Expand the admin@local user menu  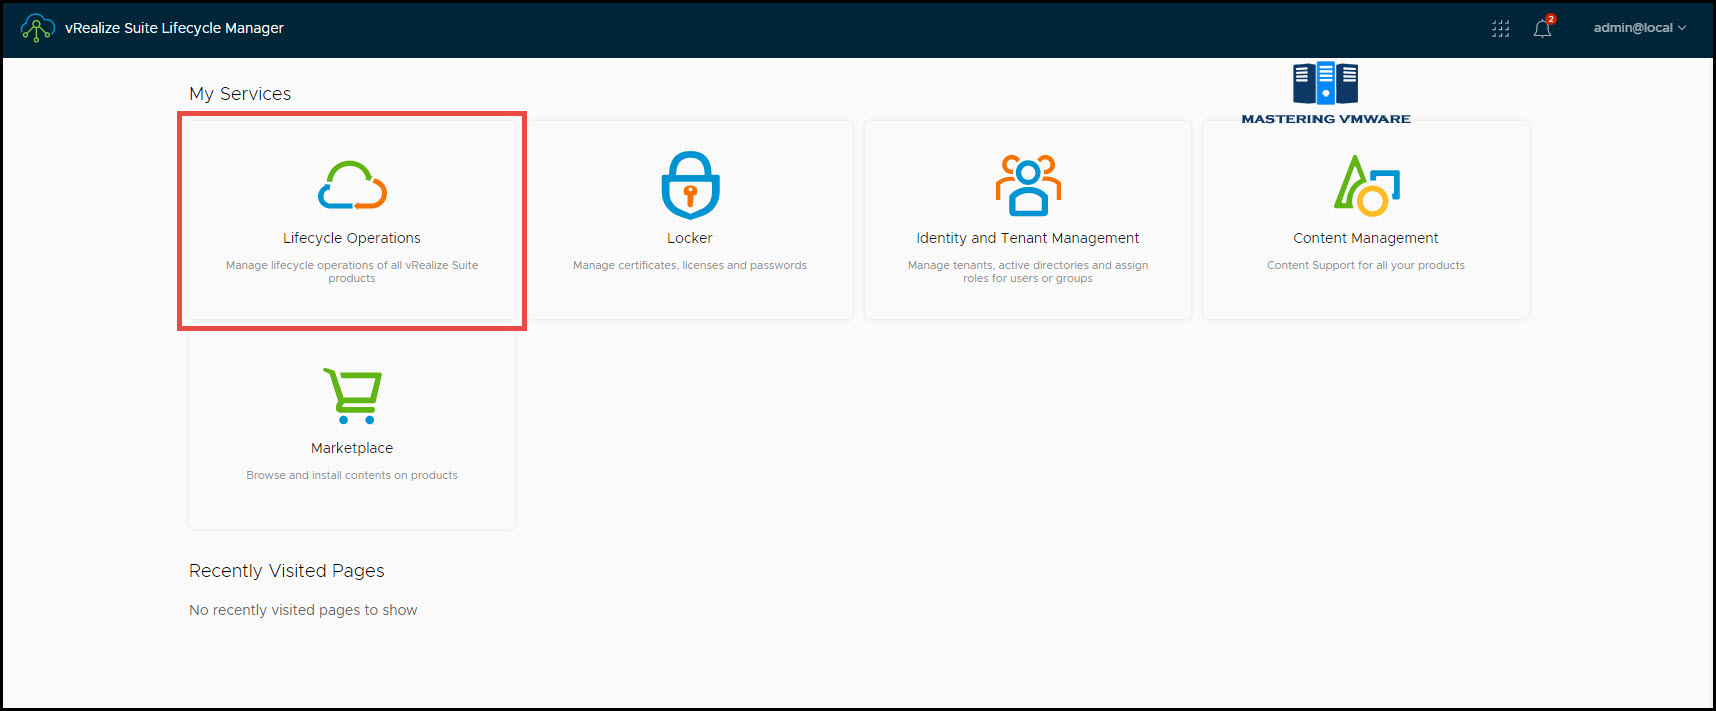[x=1640, y=28]
